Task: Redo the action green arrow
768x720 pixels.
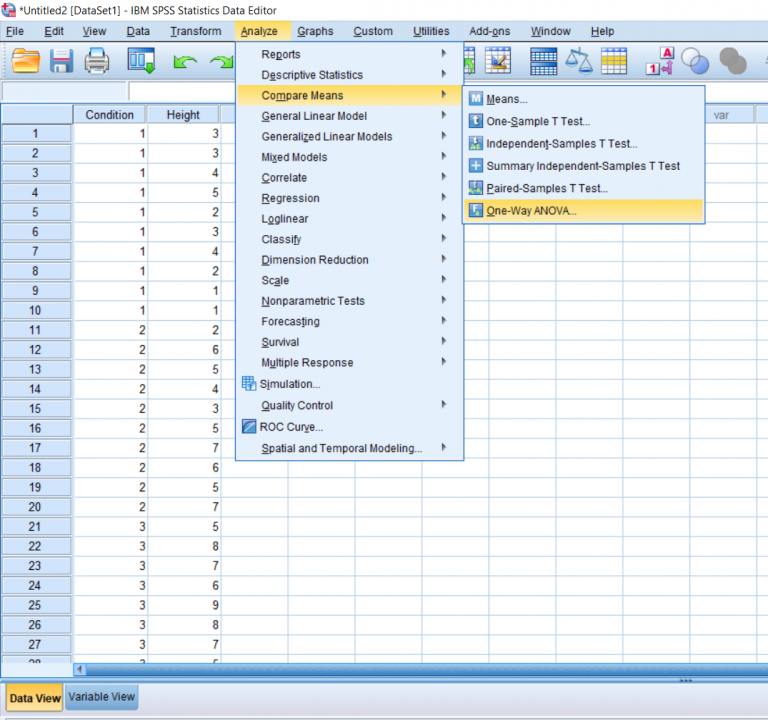Action: (221, 62)
